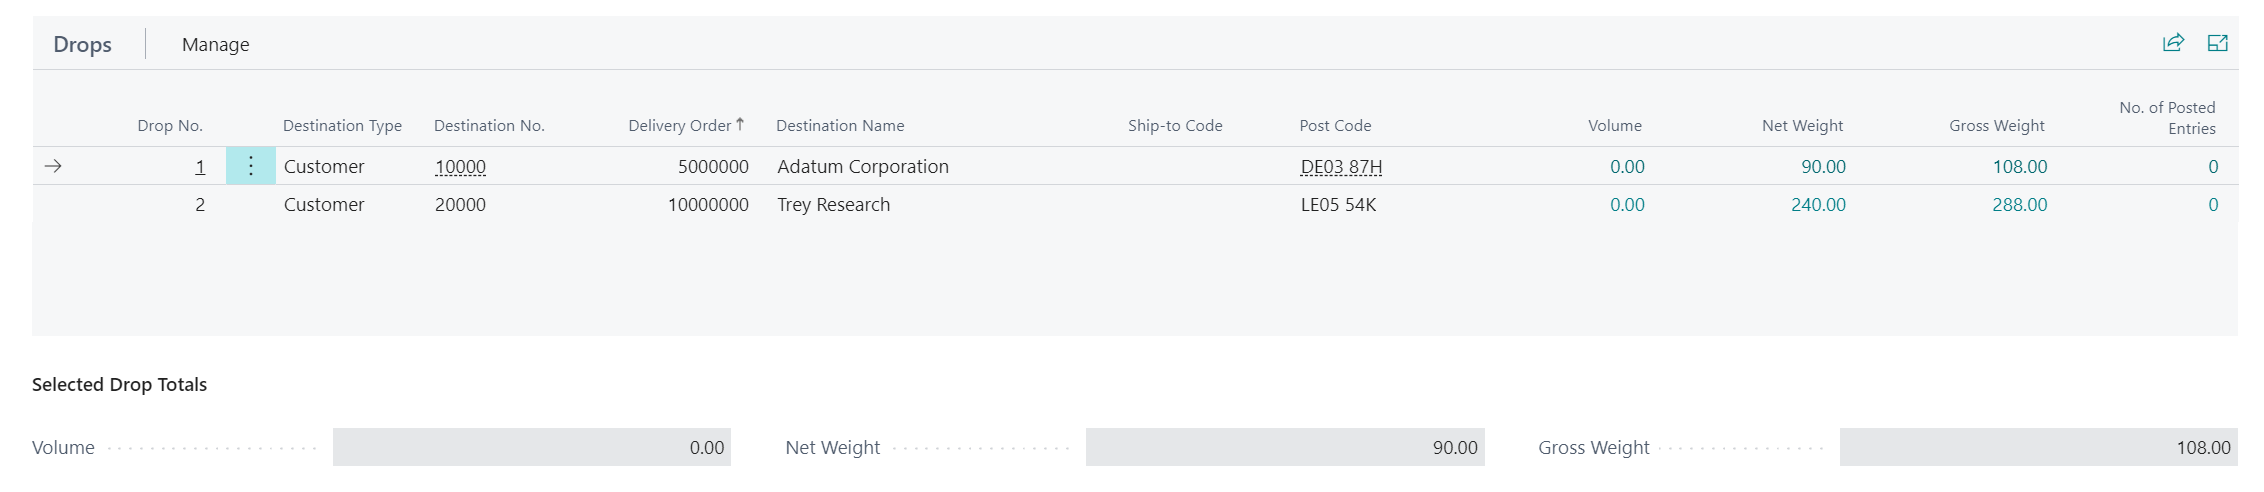
Task: Select Drop No. 2 cell
Action: tap(200, 205)
